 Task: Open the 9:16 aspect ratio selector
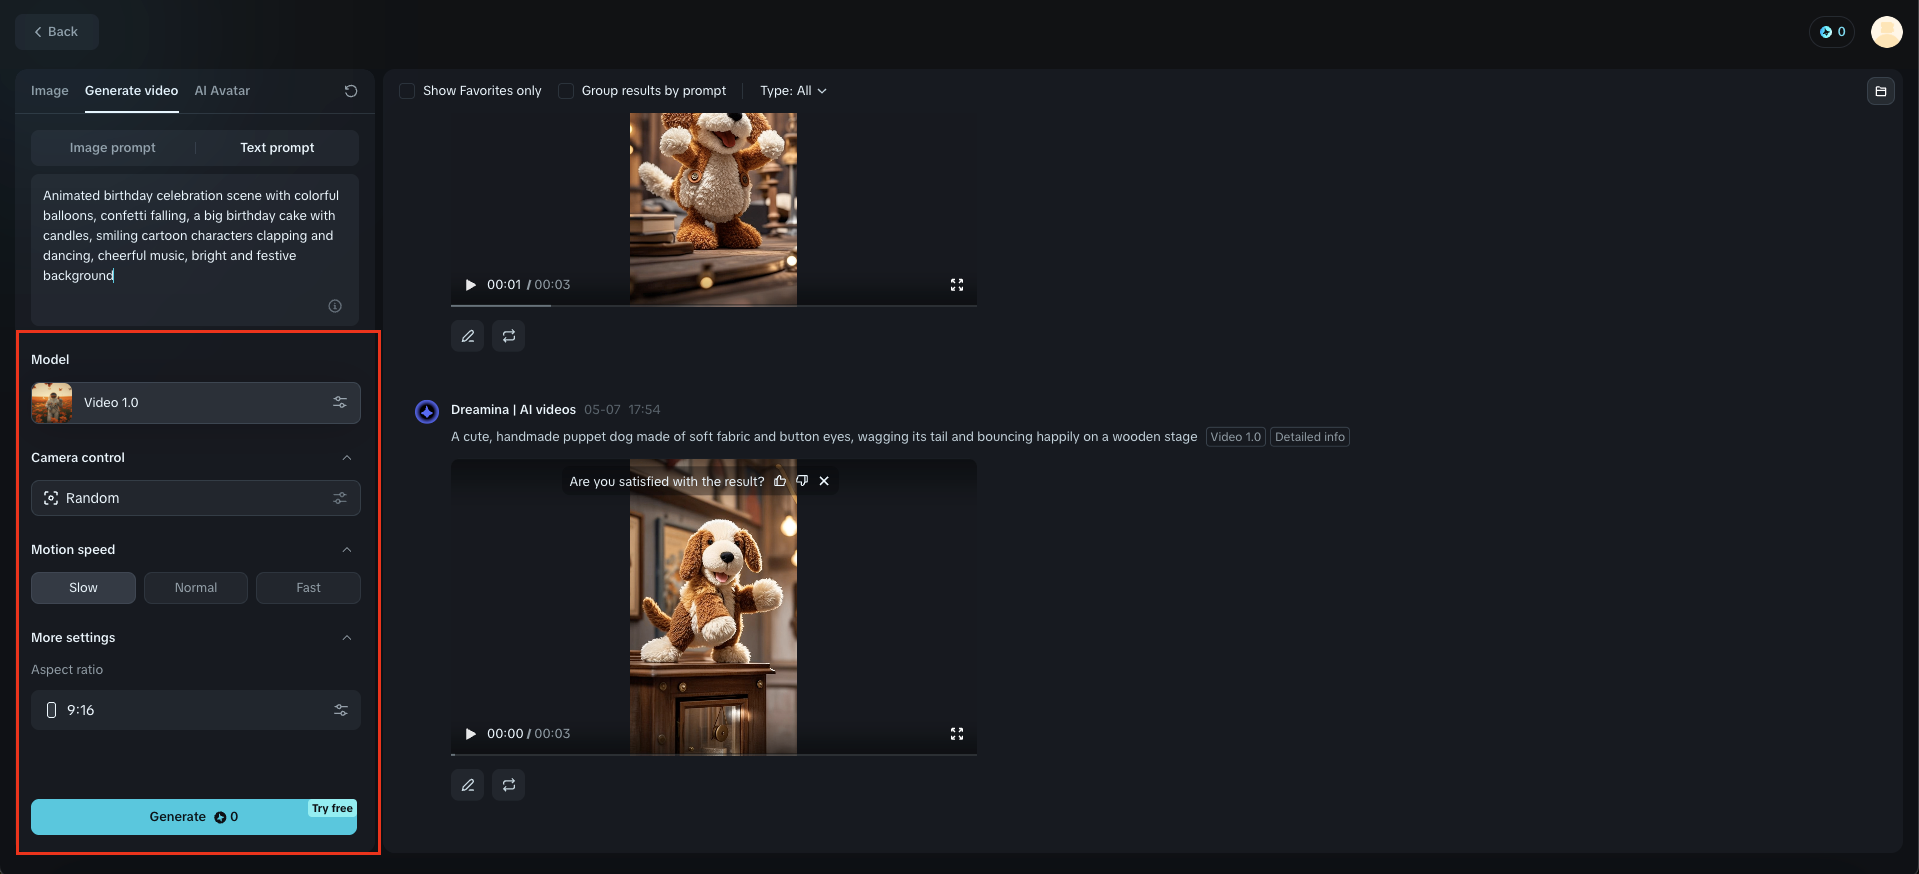click(x=196, y=710)
